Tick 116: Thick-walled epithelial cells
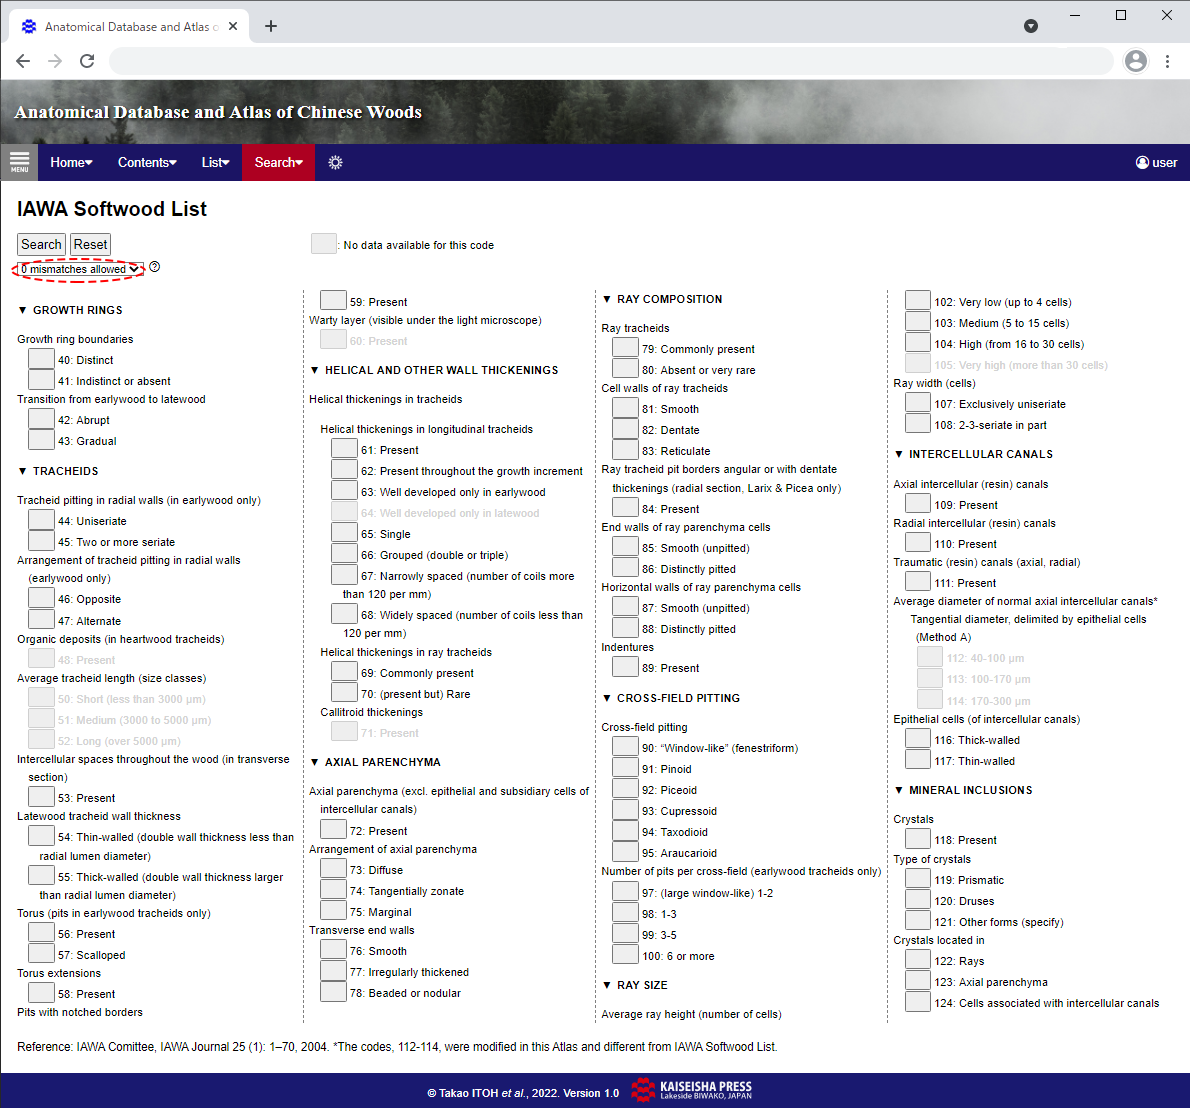Viewport: 1190px width, 1108px height. click(918, 738)
